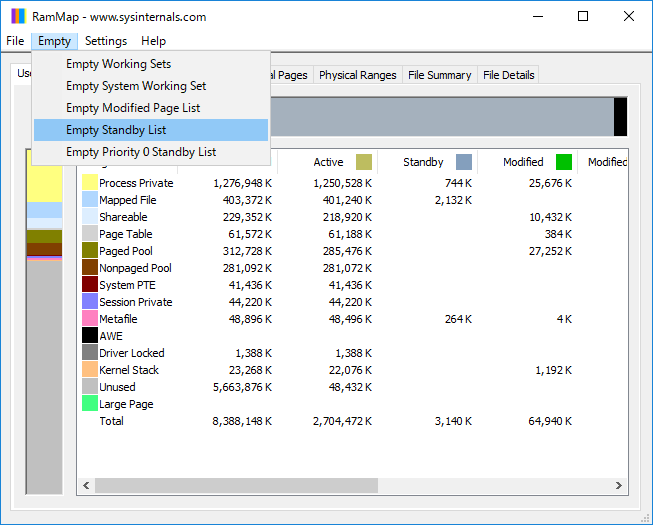This screenshot has height=525, width=653.
Task: Select the Nonpaged Pool row label
Action: 135,268
